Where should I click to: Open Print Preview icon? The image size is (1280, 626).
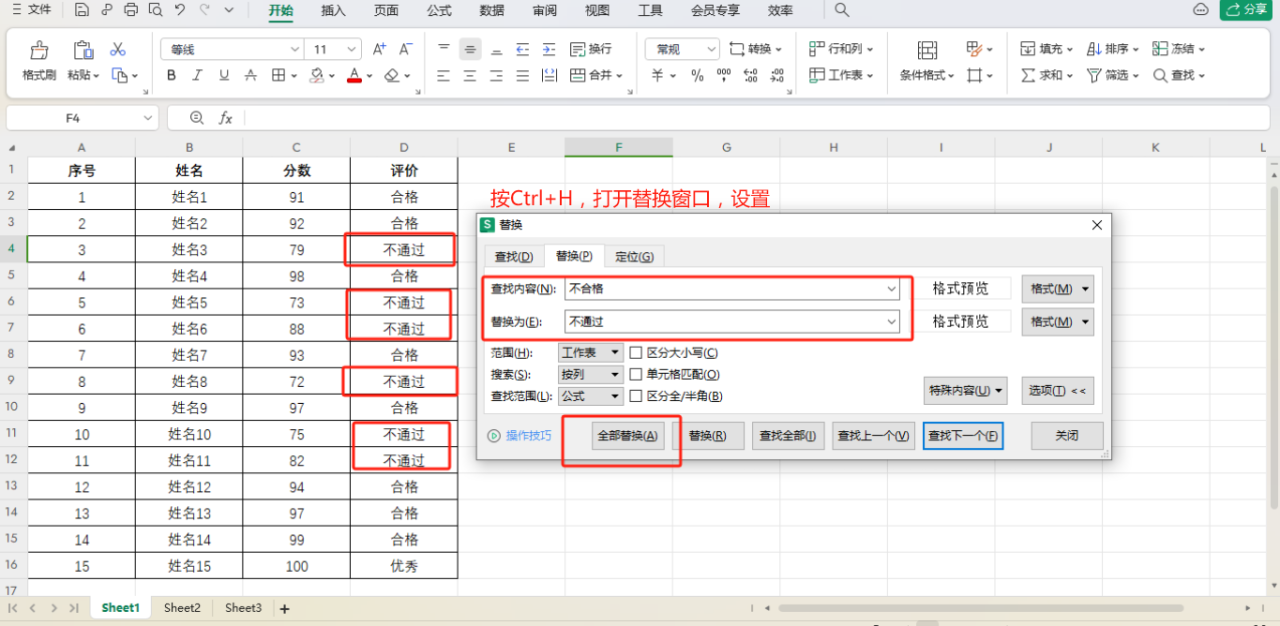point(155,10)
